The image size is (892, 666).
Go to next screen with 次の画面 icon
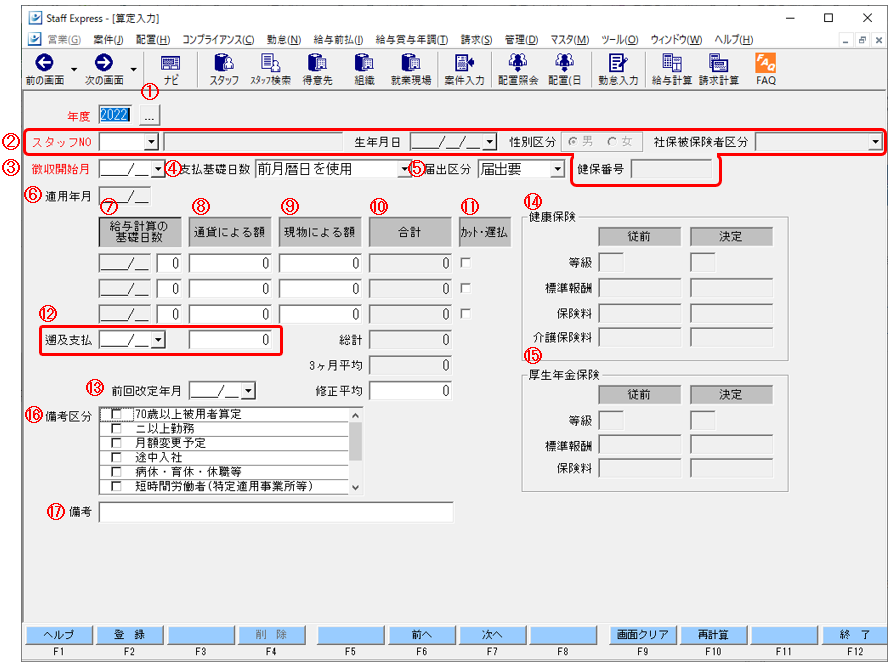(x=104, y=69)
